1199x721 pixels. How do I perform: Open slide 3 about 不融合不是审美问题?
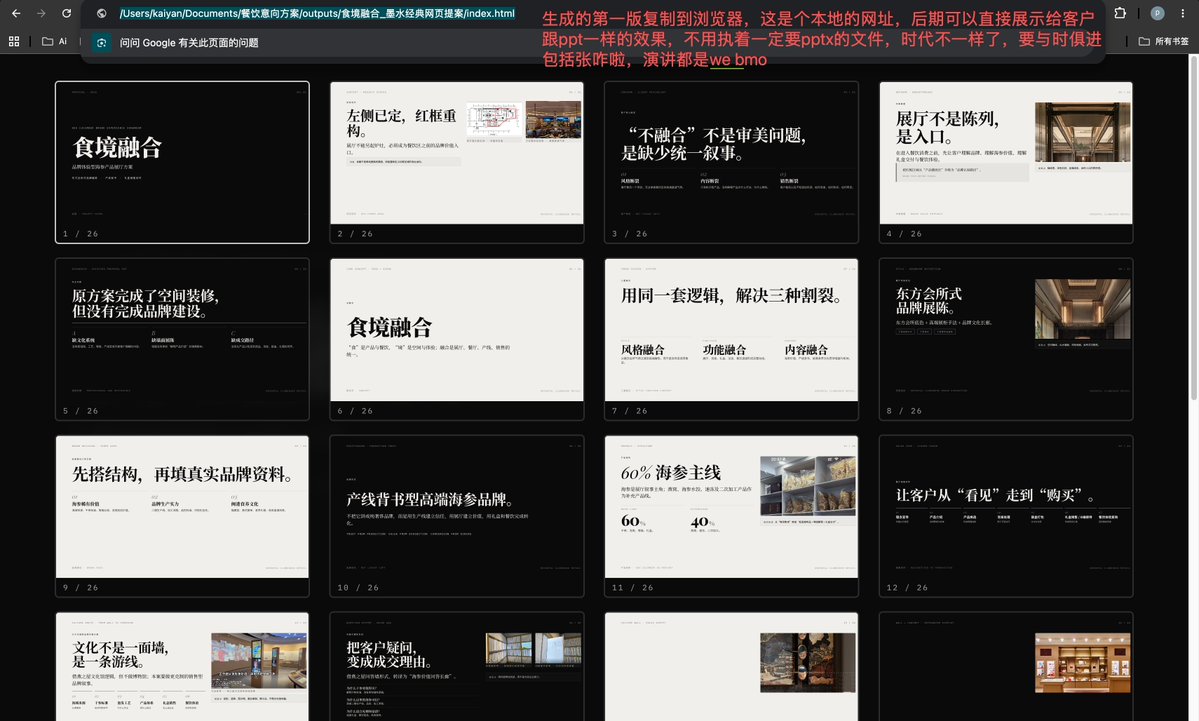731,162
